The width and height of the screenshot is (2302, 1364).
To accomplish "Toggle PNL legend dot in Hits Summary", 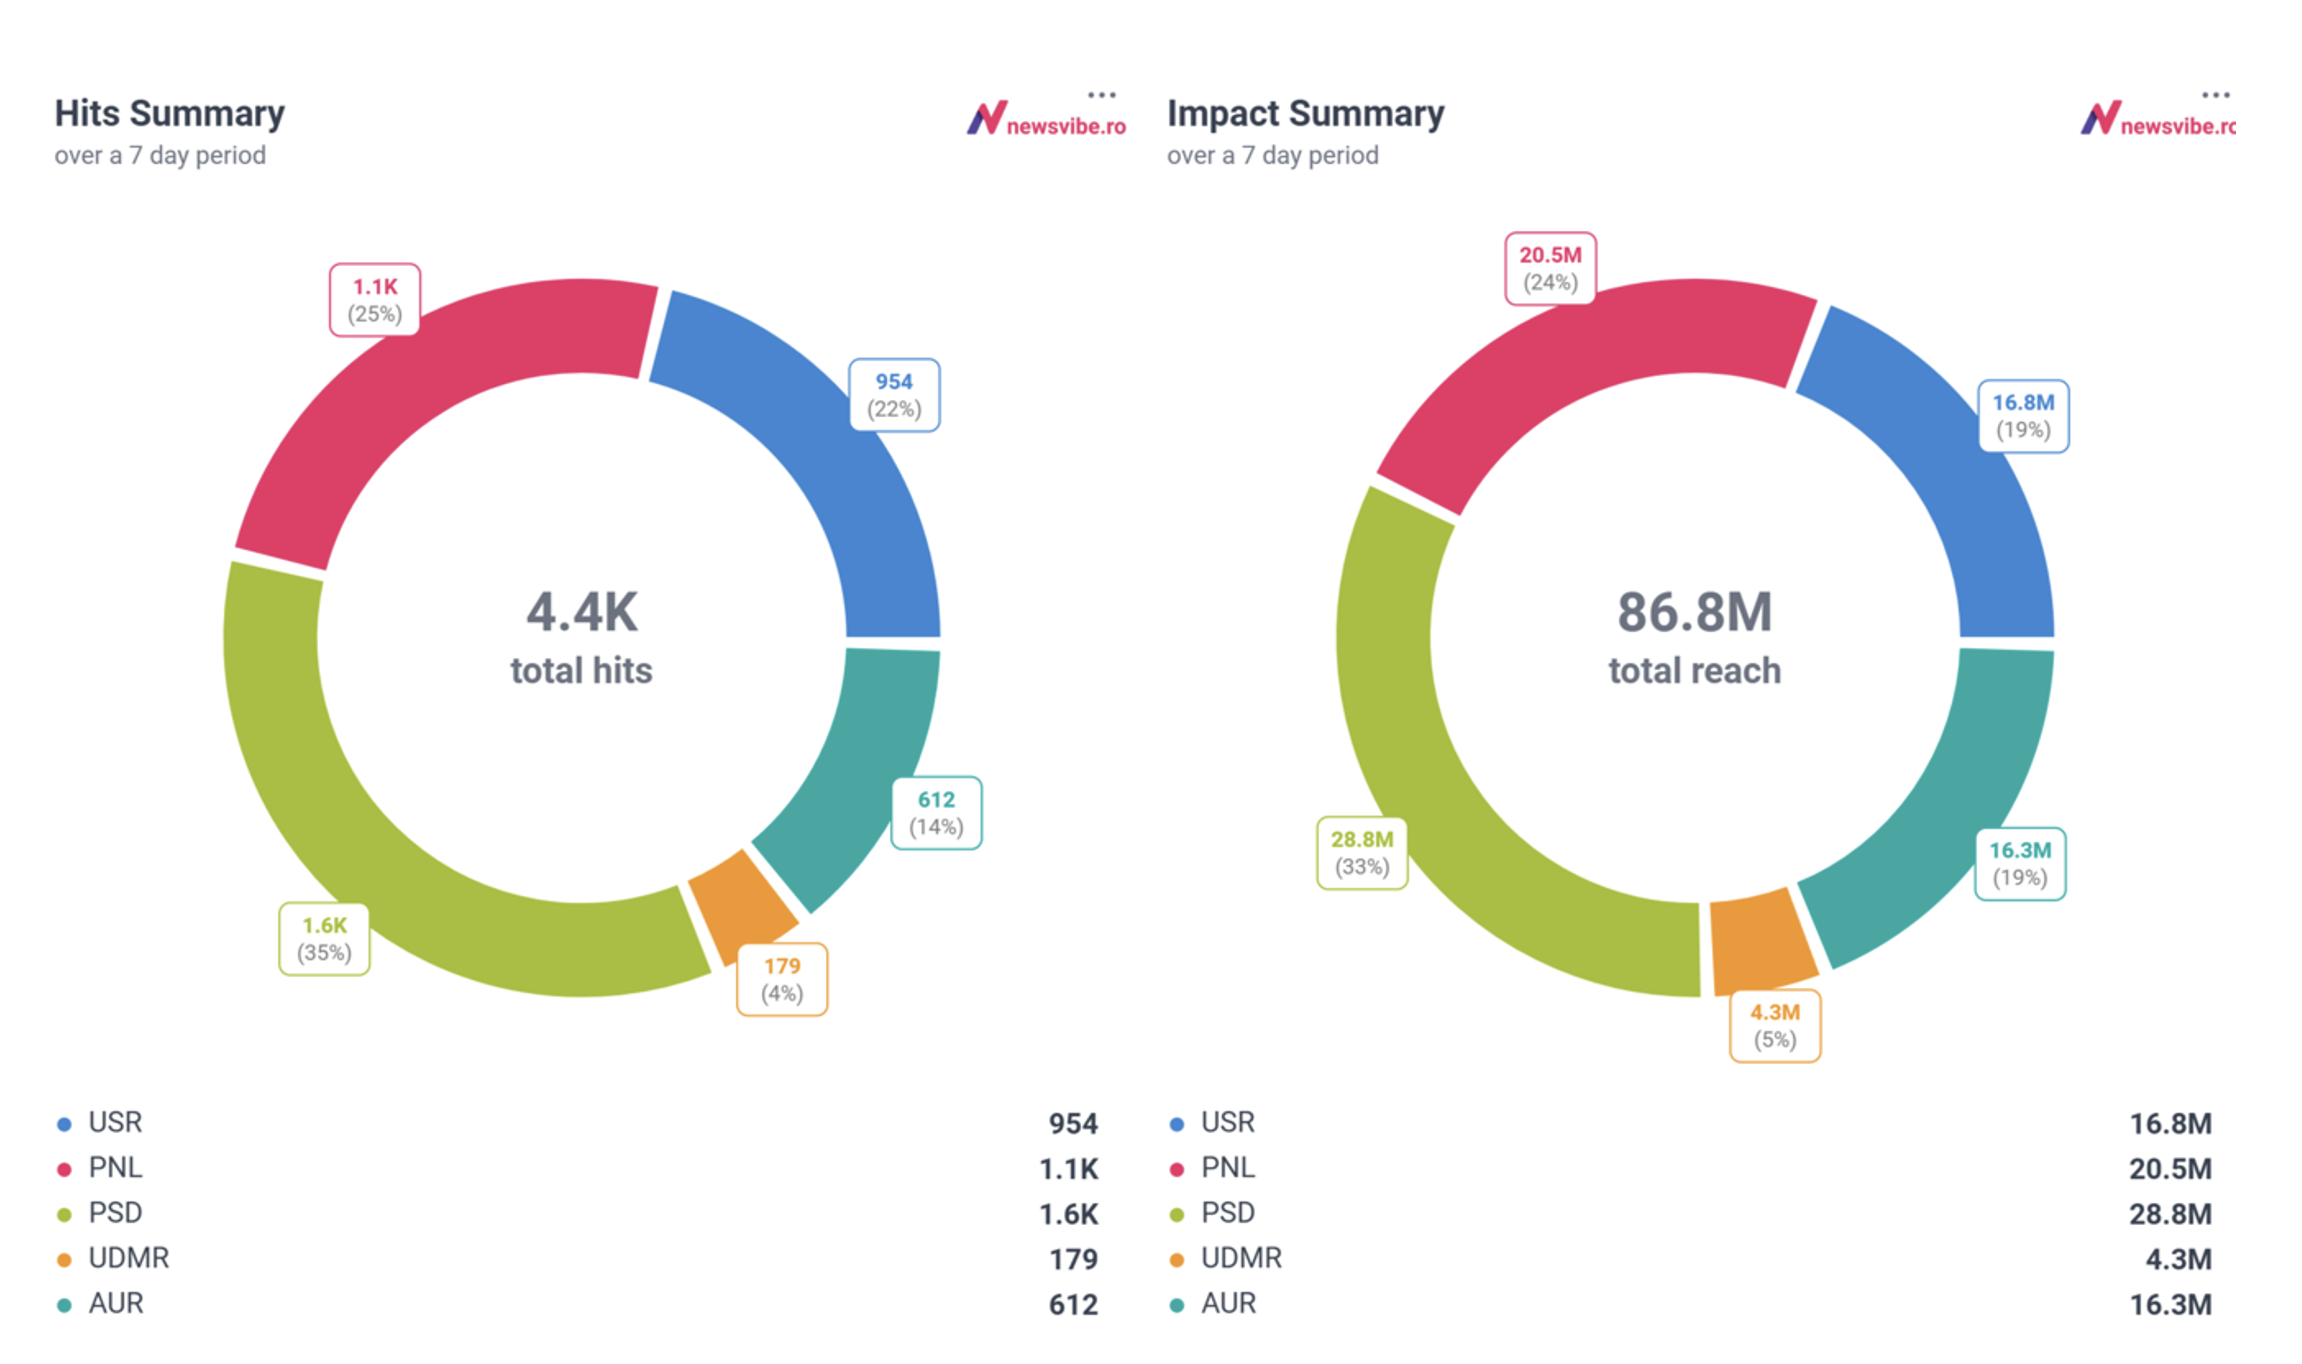I will tap(64, 1169).
